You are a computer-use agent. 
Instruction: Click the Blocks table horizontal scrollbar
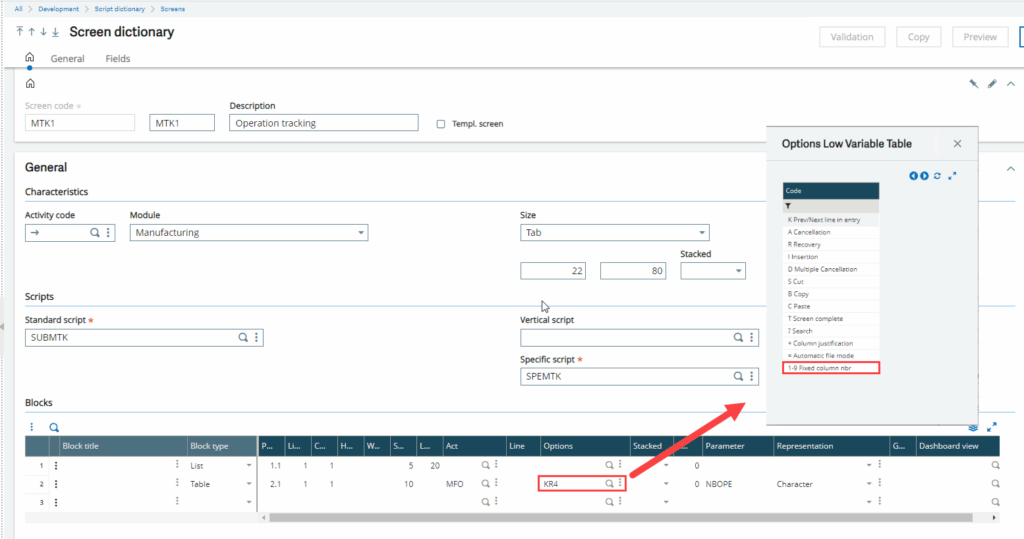click(x=620, y=518)
